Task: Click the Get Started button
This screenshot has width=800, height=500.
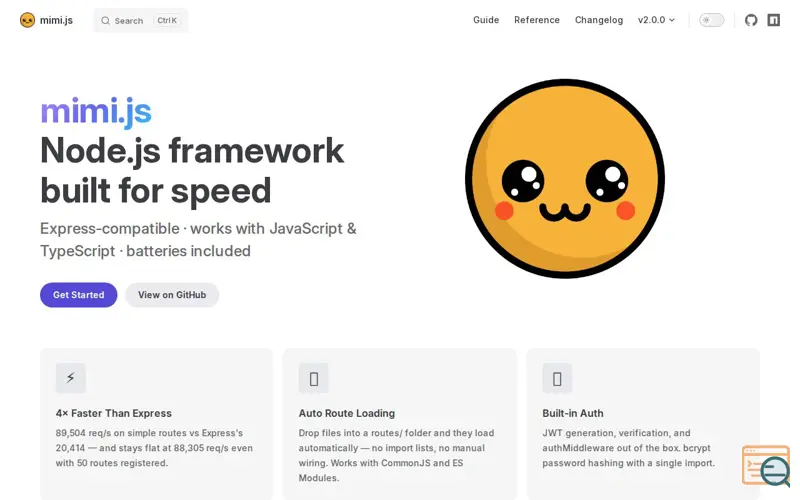Action: pos(79,295)
